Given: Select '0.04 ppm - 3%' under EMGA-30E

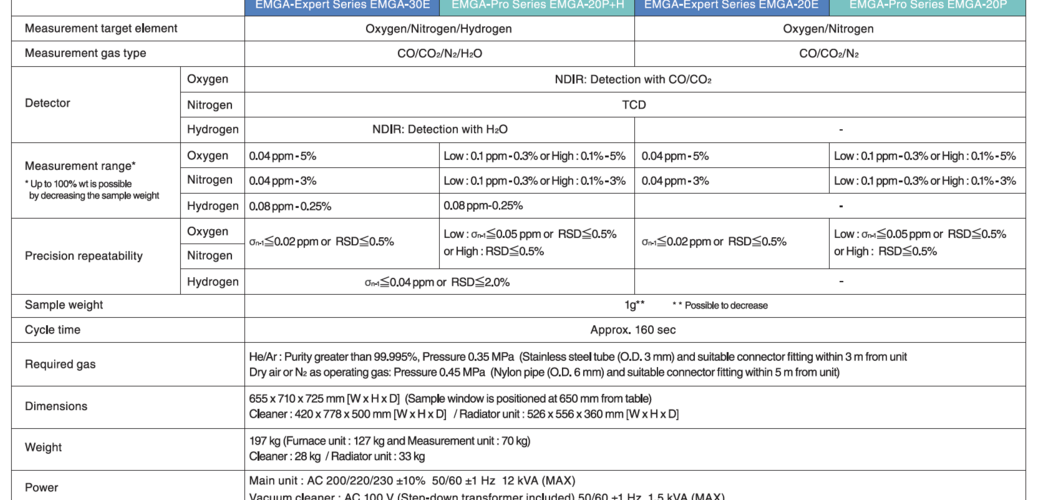Looking at the screenshot, I should coord(283,180).
